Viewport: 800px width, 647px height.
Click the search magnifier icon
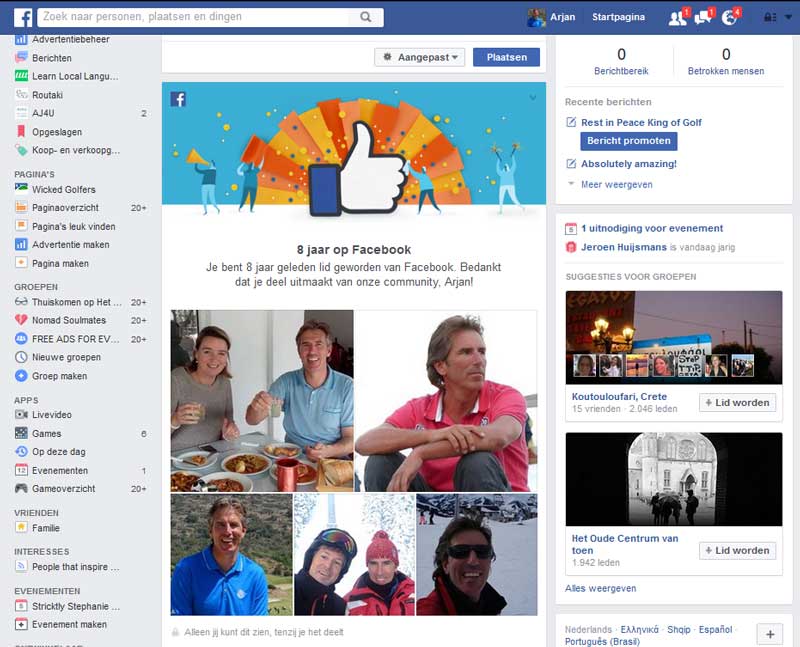click(x=365, y=17)
